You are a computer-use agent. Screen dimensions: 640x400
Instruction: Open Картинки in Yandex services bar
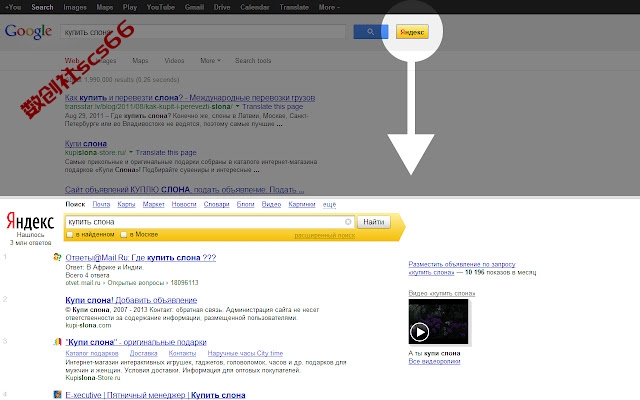click(302, 204)
